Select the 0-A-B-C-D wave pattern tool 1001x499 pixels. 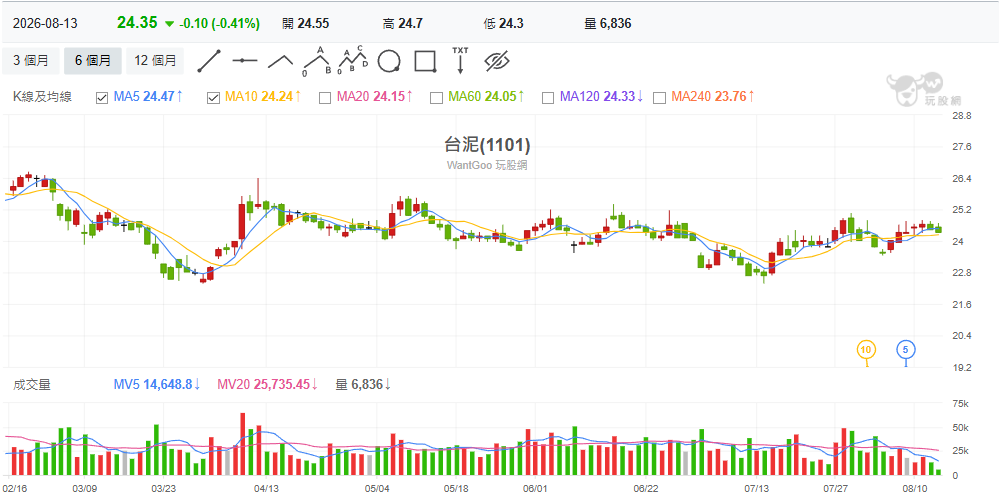point(353,61)
